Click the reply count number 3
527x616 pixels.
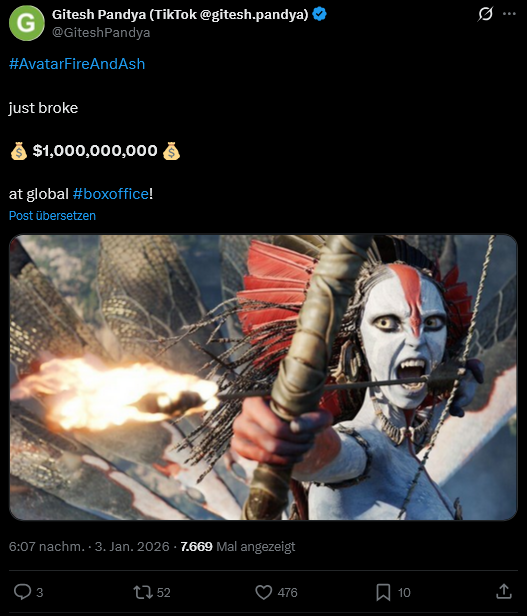tap(39, 592)
